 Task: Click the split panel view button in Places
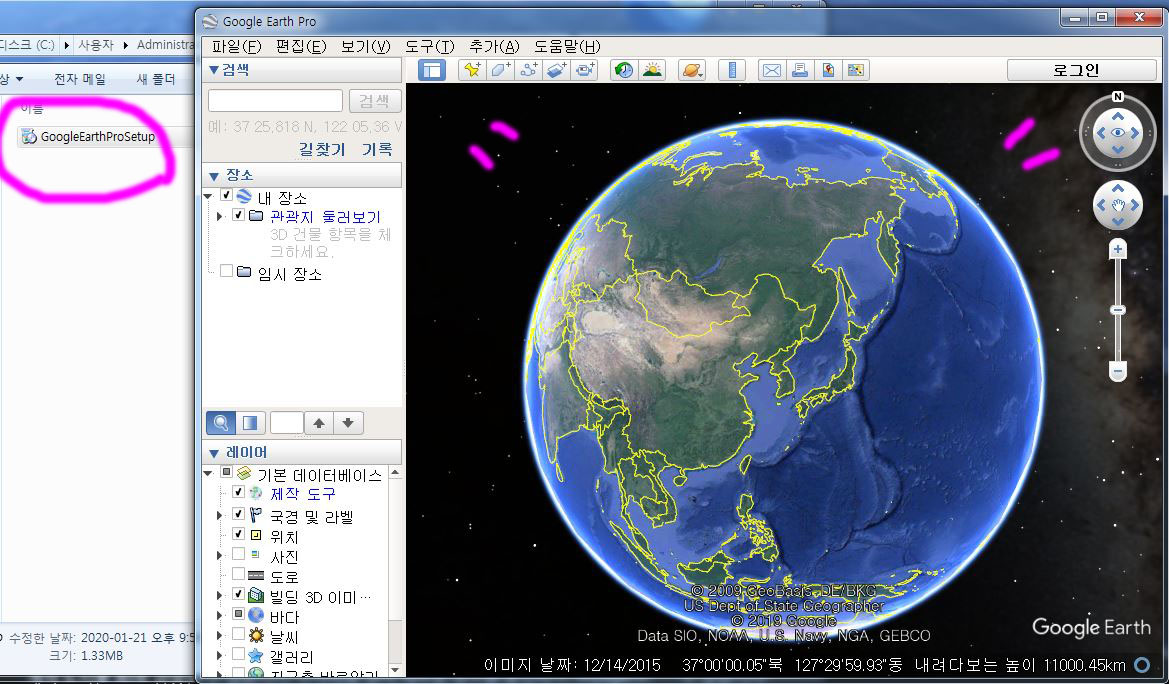pos(250,423)
